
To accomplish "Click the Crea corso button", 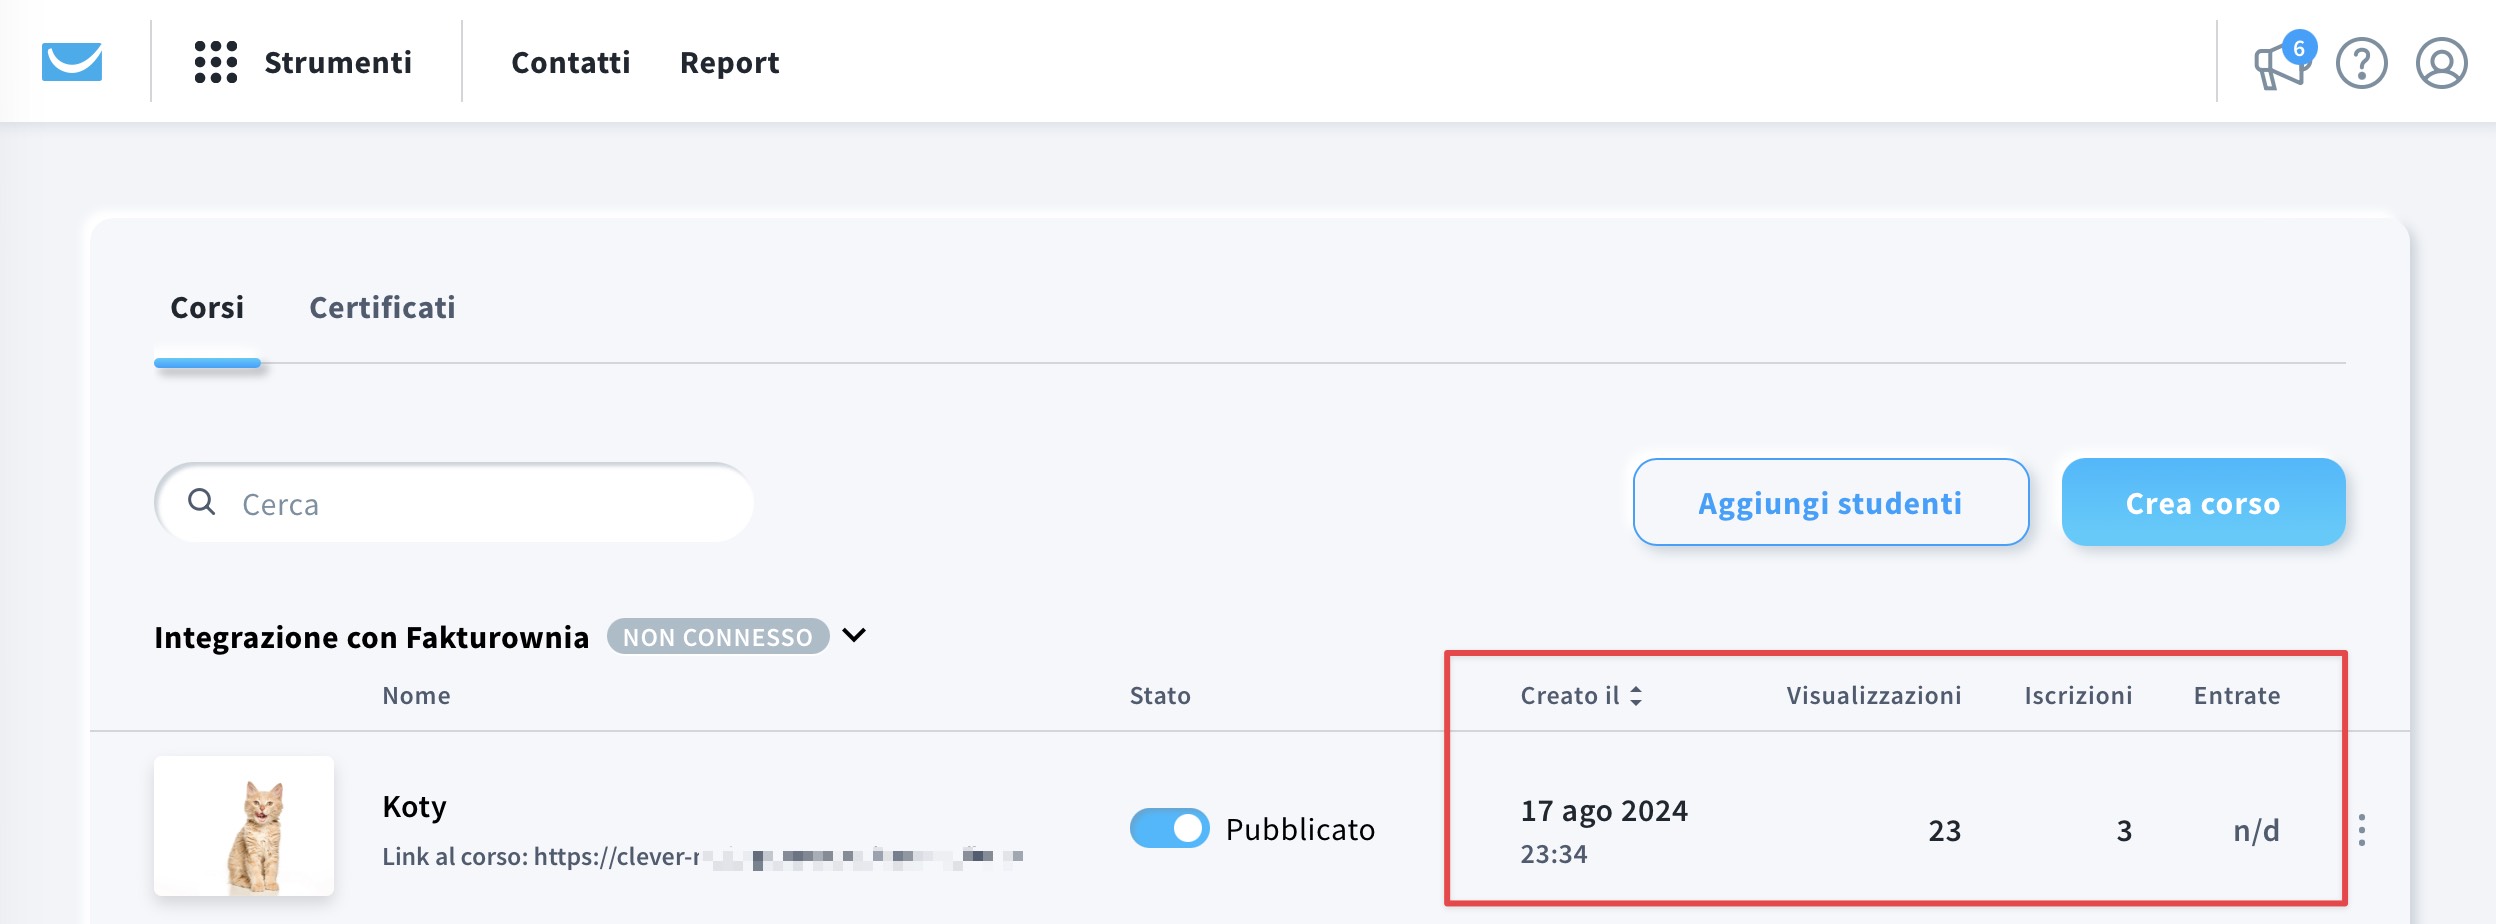I will (x=2203, y=502).
